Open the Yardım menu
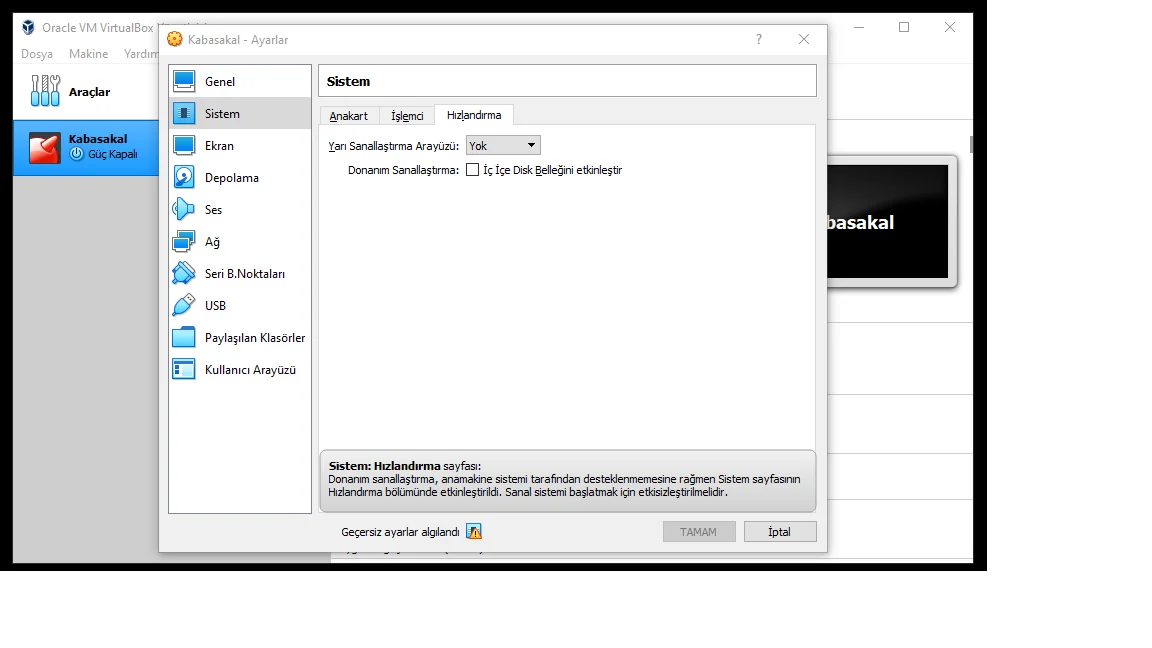Screen dimensions: 1152x648 140,54
